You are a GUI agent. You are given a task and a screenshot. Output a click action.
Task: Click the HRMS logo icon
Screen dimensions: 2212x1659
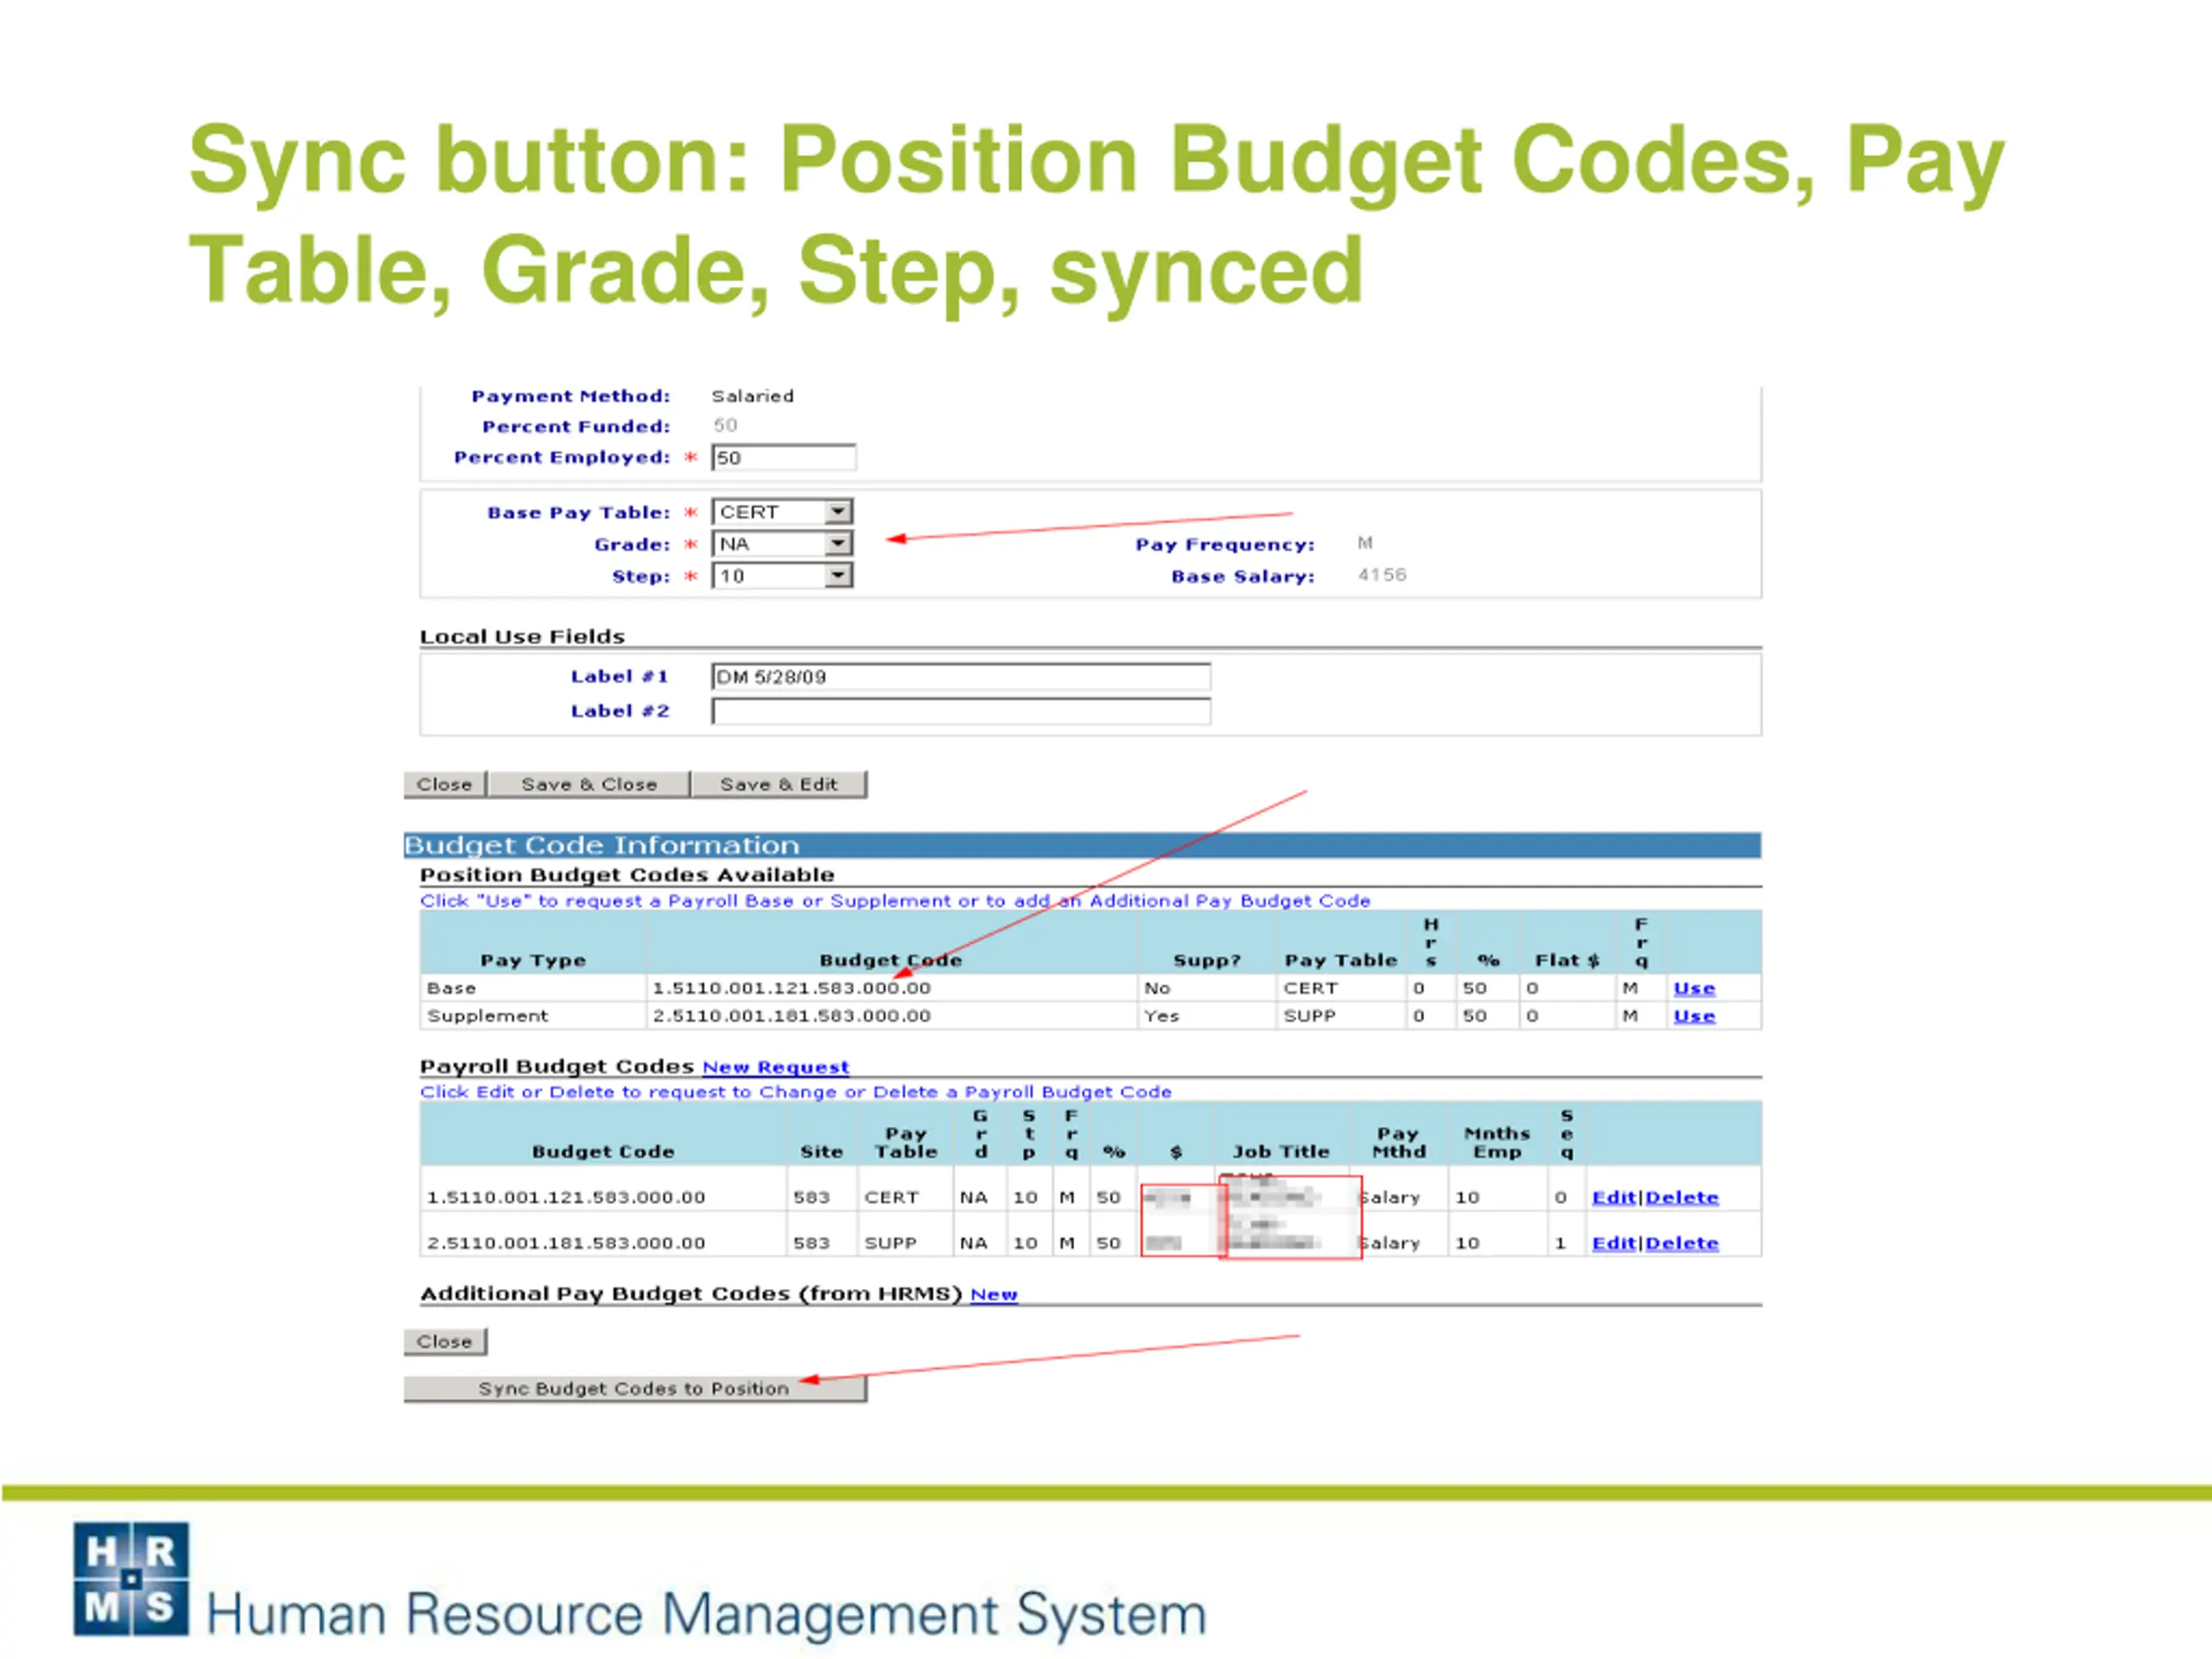pos(131,1579)
